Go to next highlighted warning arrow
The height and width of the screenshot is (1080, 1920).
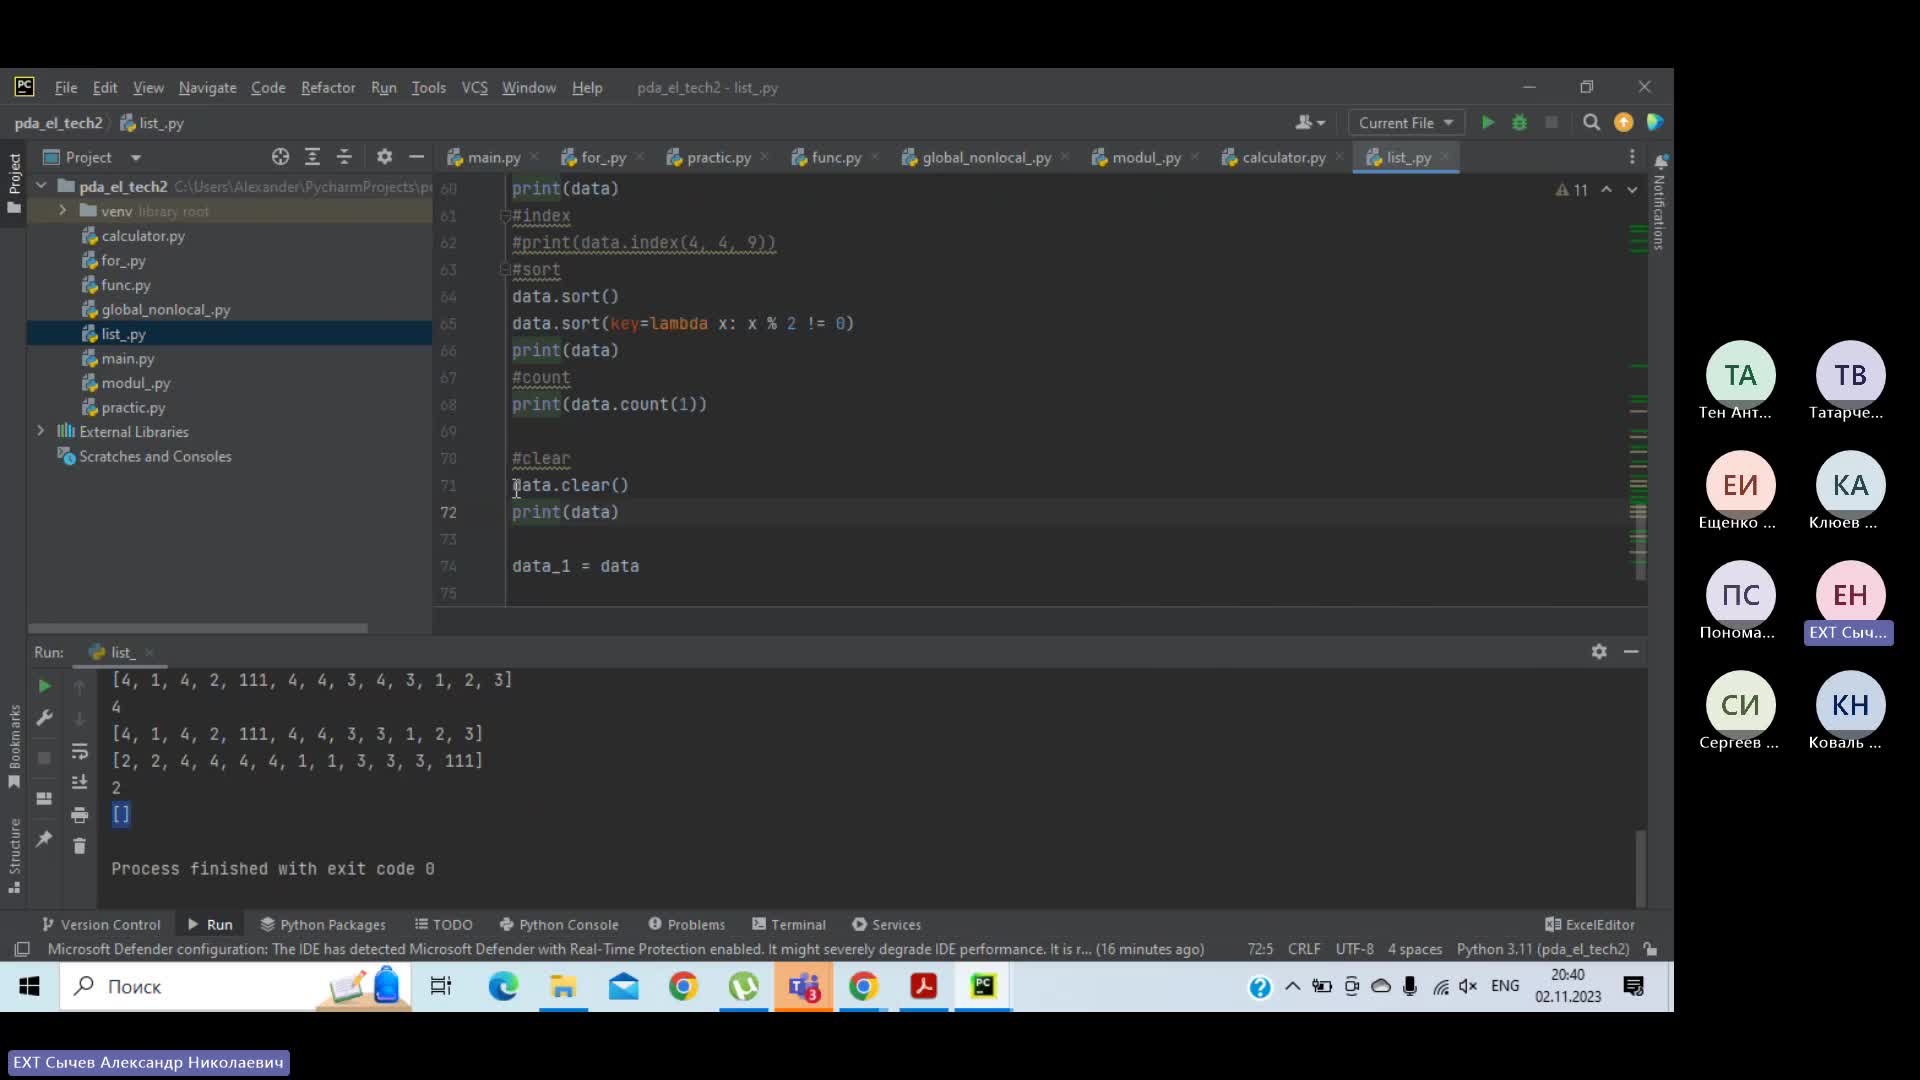tap(1632, 189)
